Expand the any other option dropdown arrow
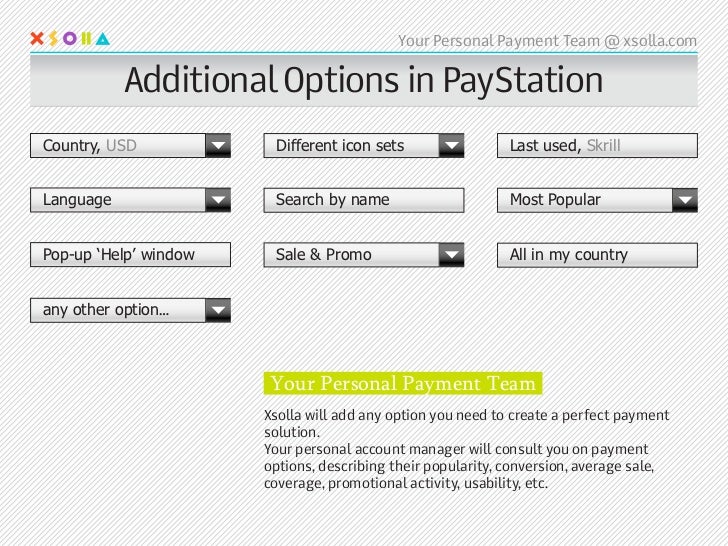The image size is (728, 546). (218, 310)
